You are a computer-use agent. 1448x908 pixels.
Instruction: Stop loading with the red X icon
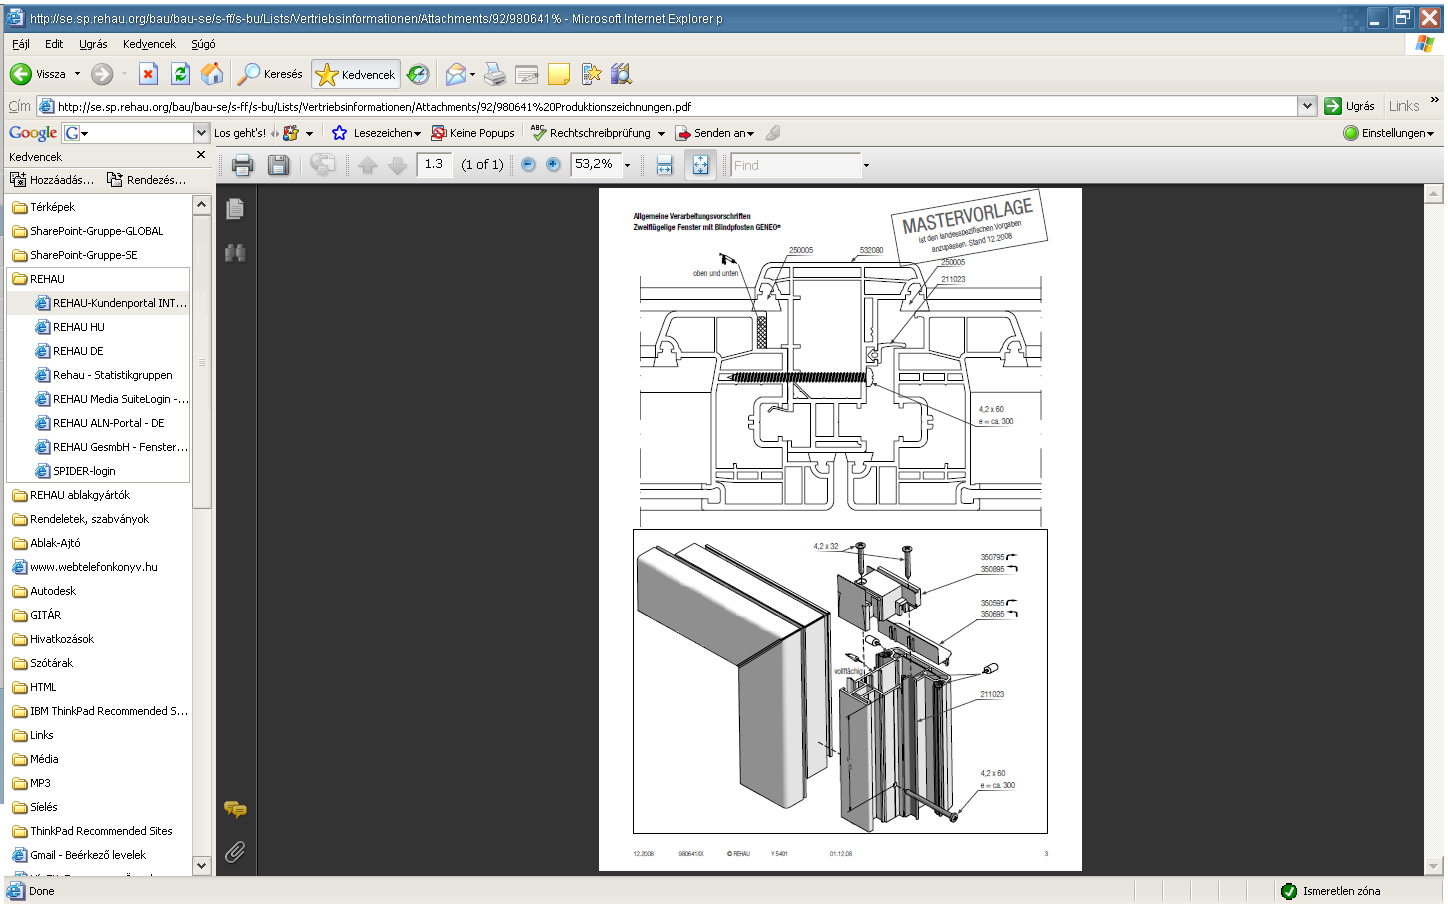point(148,74)
